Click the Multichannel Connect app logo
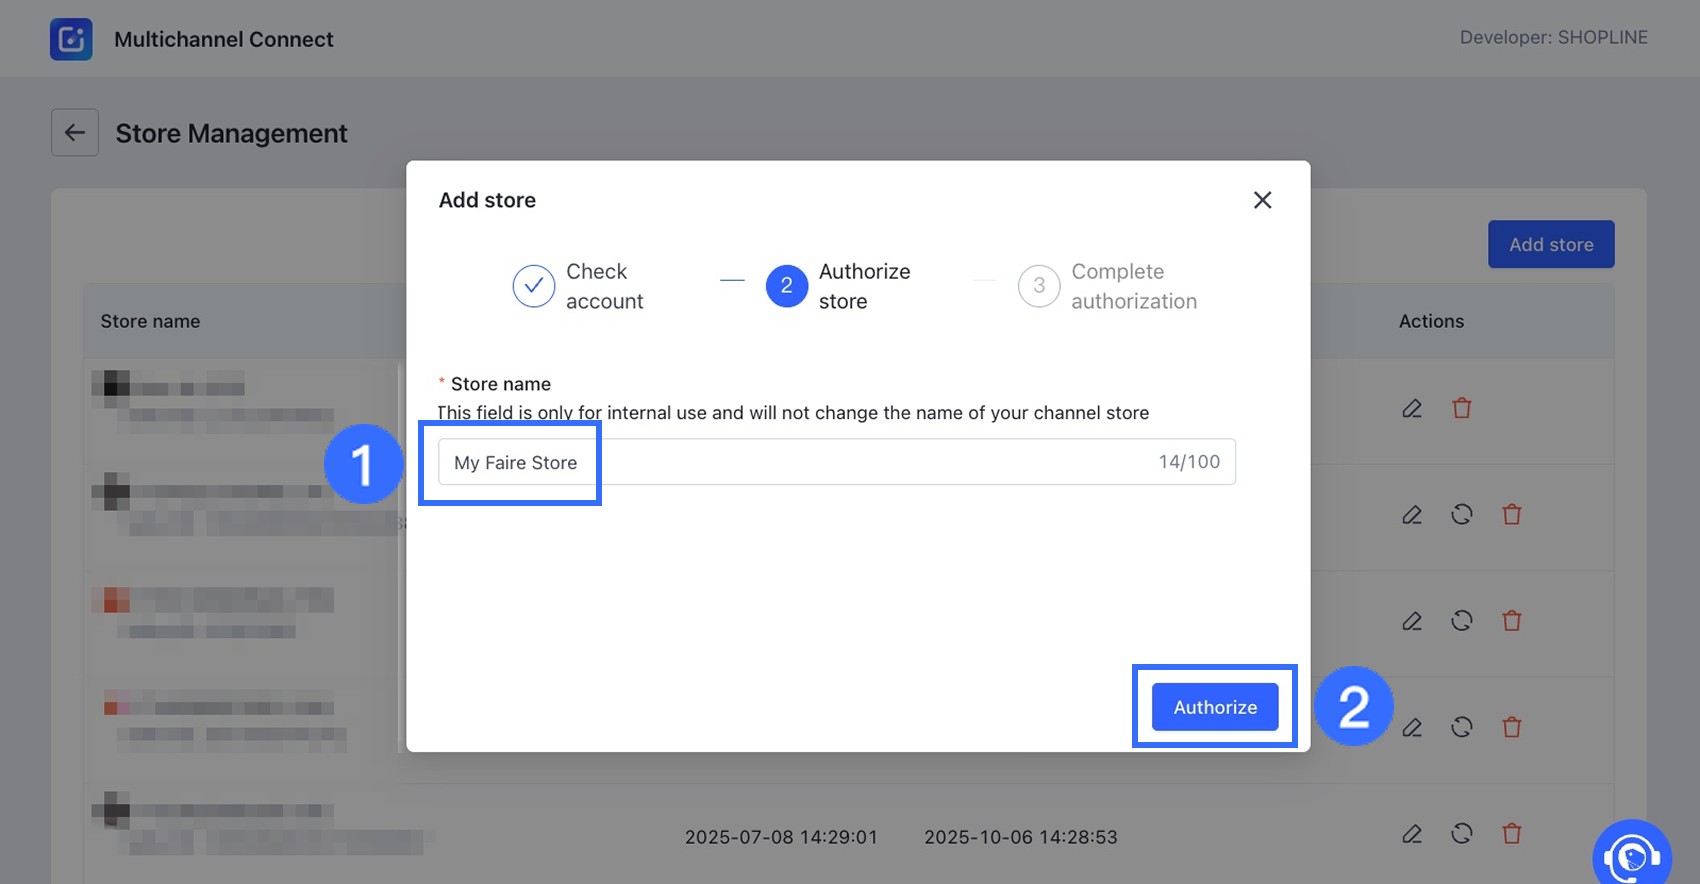The height and width of the screenshot is (884, 1700). [71, 39]
